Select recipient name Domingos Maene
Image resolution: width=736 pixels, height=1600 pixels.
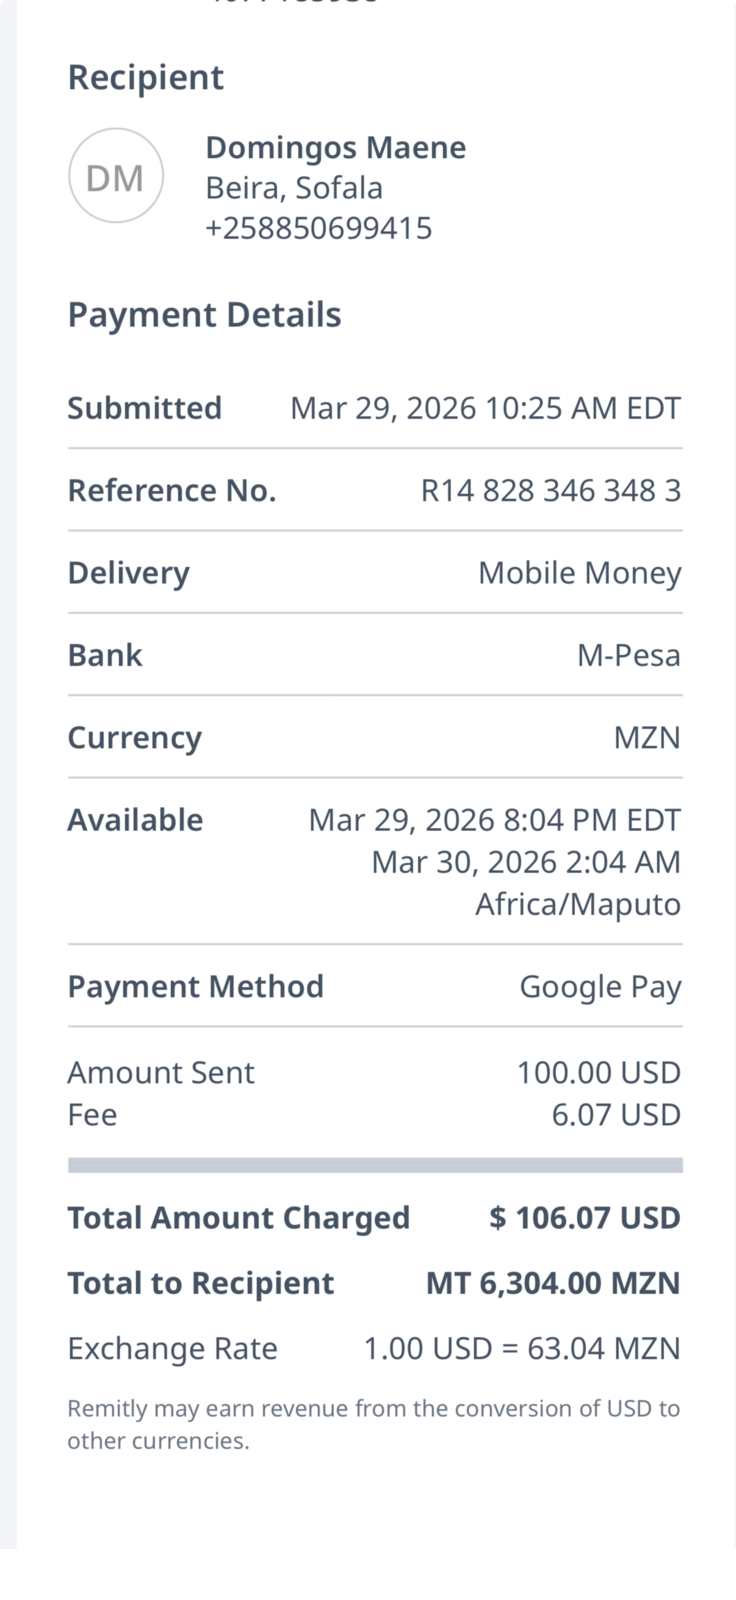[335, 148]
